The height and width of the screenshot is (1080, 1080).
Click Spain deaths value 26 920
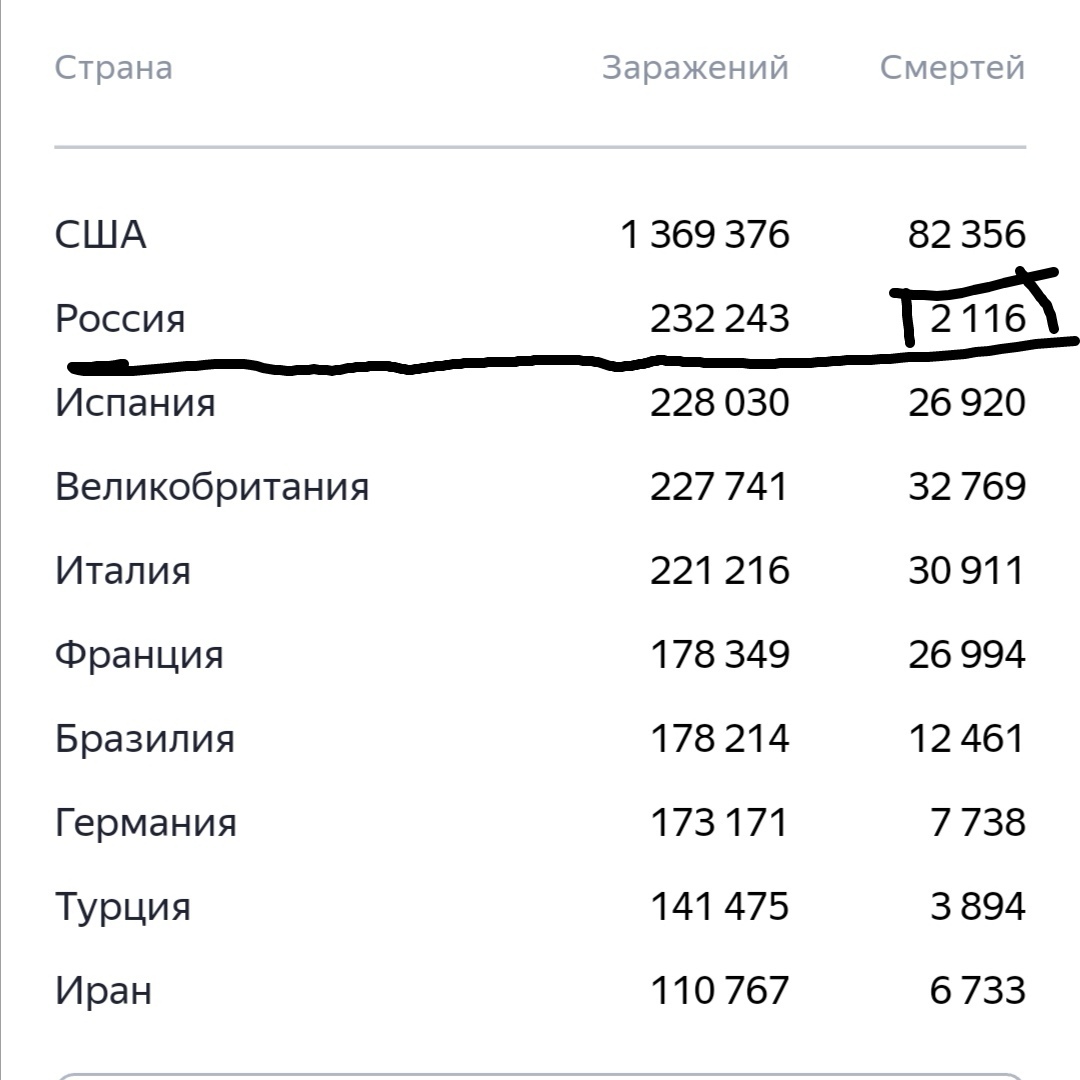click(967, 402)
